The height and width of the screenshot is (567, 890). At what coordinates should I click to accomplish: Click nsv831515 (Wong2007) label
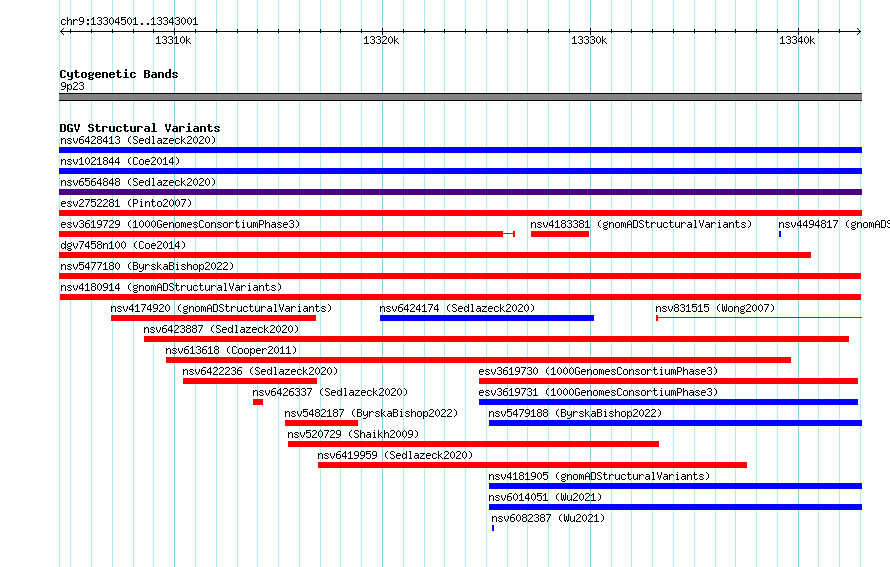(715, 308)
